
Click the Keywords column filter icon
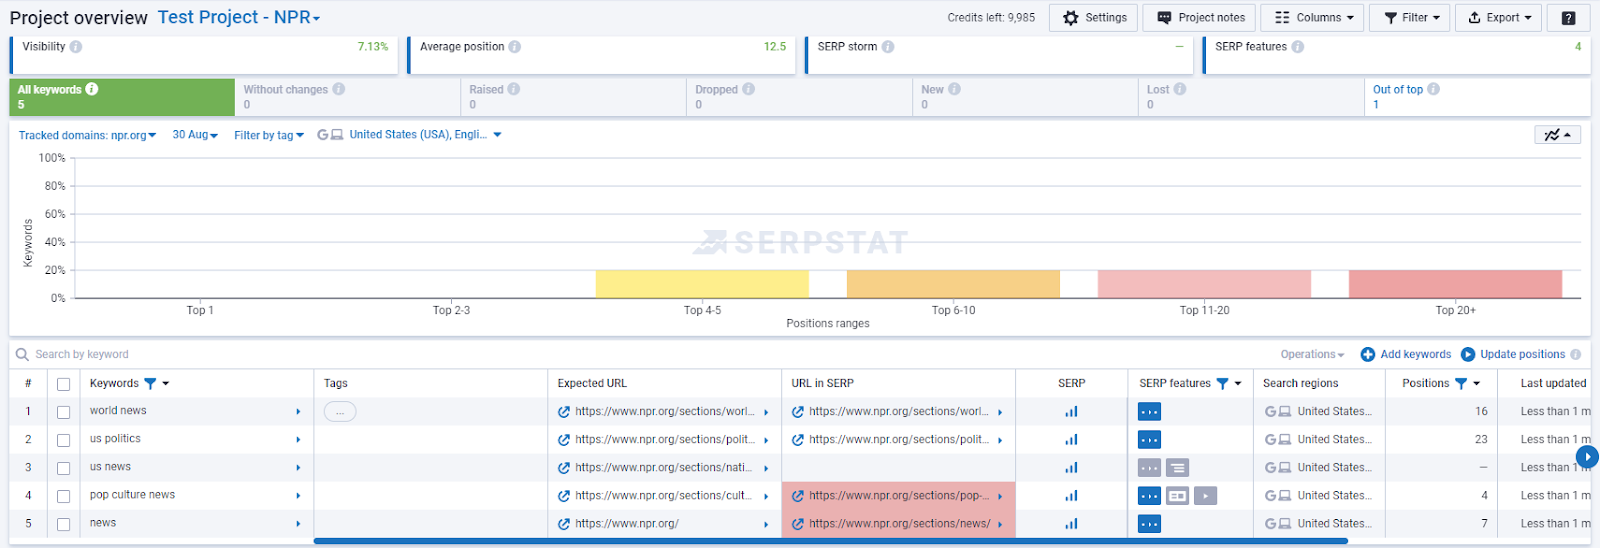150,383
